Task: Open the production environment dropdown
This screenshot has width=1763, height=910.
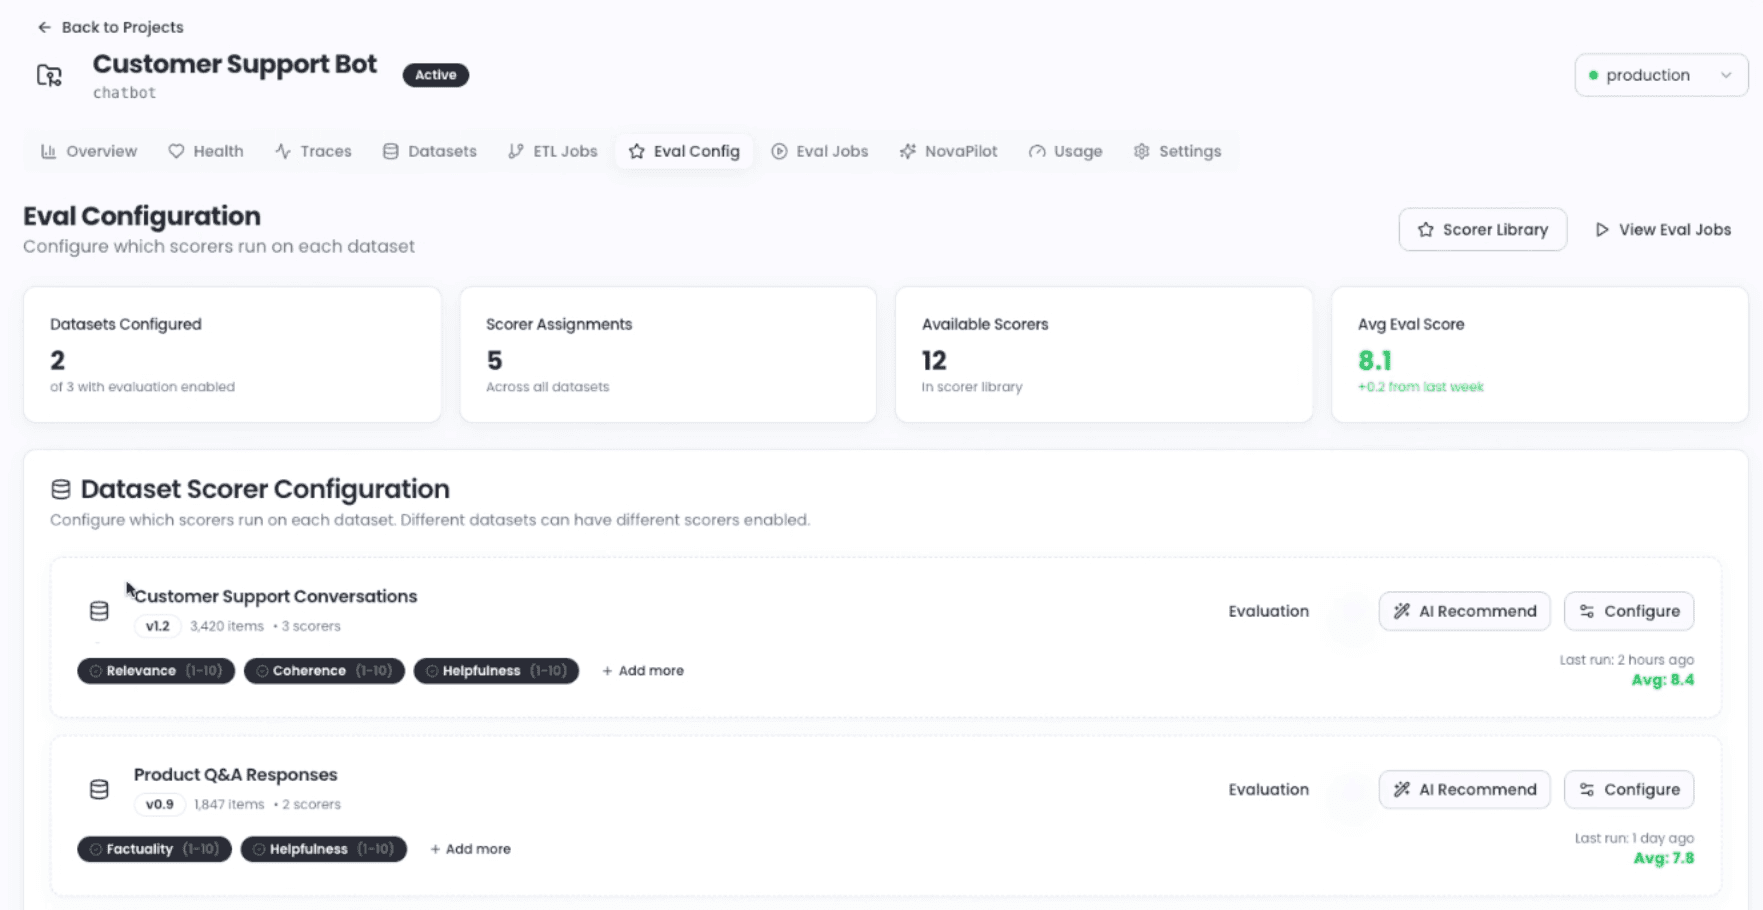Action: click(x=1659, y=75)
